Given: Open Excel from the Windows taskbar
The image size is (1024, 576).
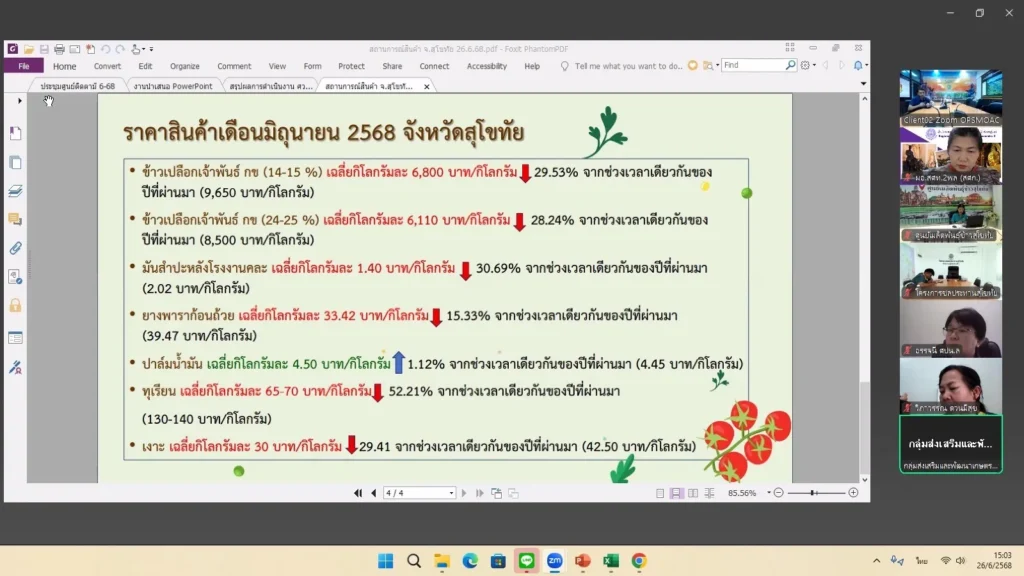Looking at the screenshot, I should 611,561.
